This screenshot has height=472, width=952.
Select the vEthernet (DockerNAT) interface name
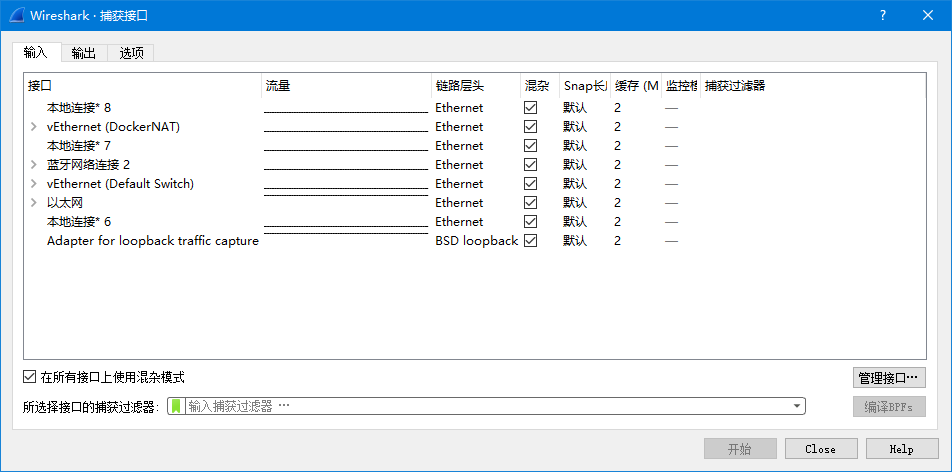114,127
